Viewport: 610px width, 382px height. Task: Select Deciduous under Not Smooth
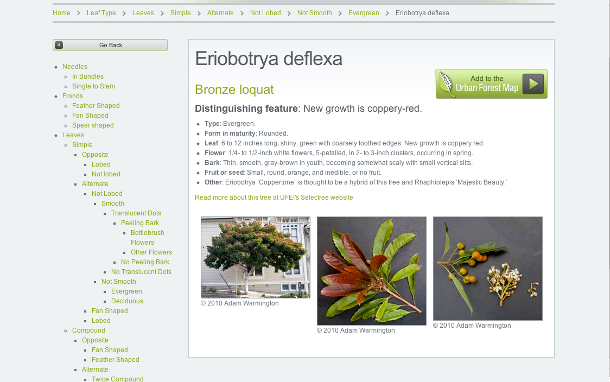pos(127,301)
